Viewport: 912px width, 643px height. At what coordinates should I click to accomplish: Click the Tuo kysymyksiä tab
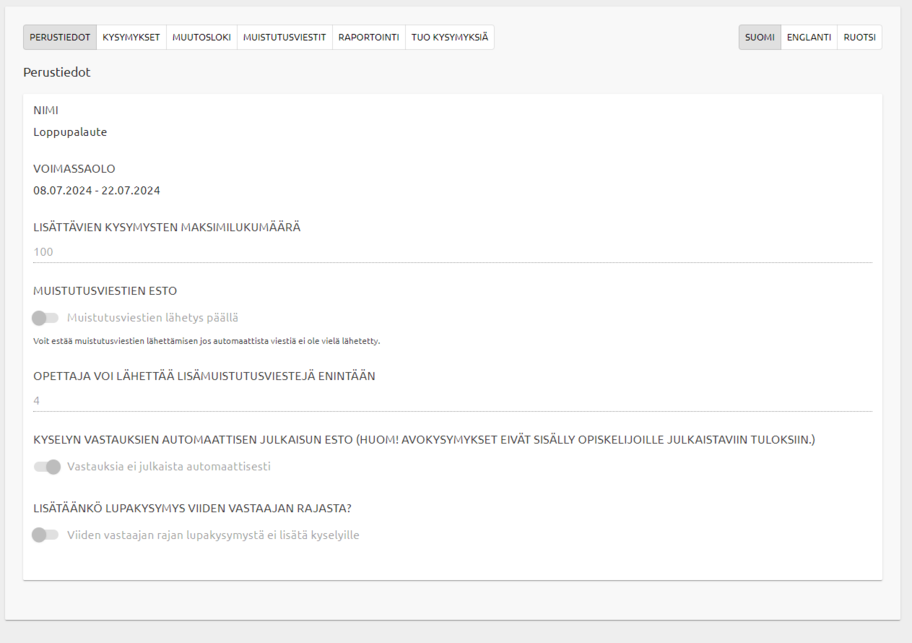click(450, 38)
